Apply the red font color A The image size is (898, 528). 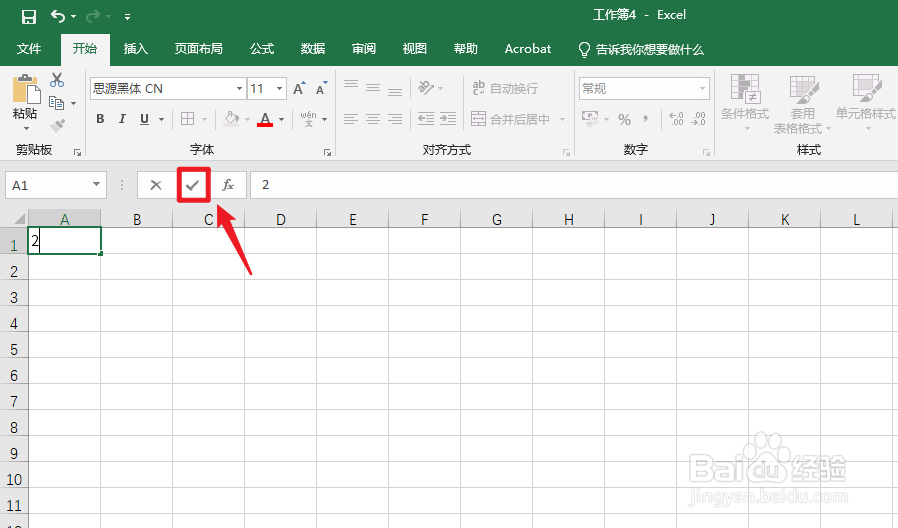[x=265, y=119]
